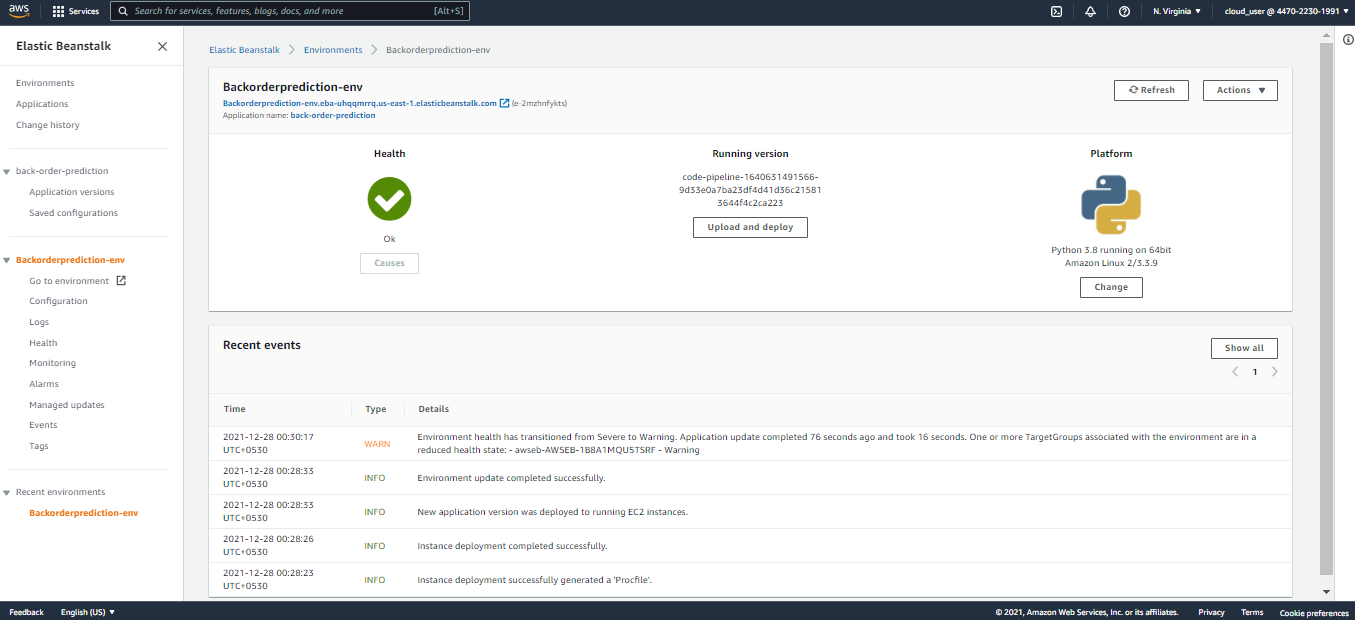The width and height of the screenshot is (1355, 620).
Task: Click the Details column header
Action: (x=433, y=409)
